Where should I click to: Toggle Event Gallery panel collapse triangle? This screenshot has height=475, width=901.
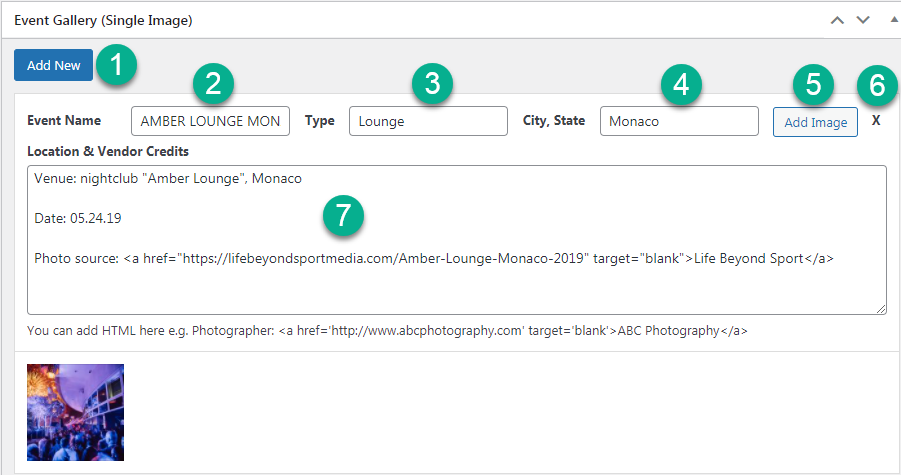click(x=895, y=20)
